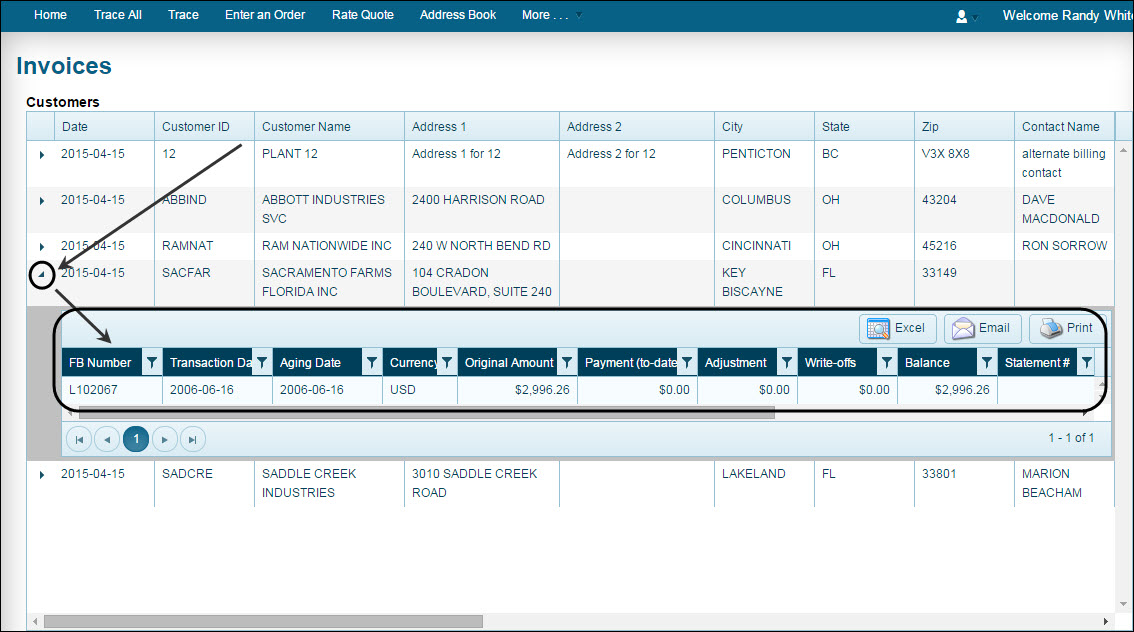Sort by the Date column header
Image resolution: width=1134 pixels, height=632 pixels.
[104, 127]
